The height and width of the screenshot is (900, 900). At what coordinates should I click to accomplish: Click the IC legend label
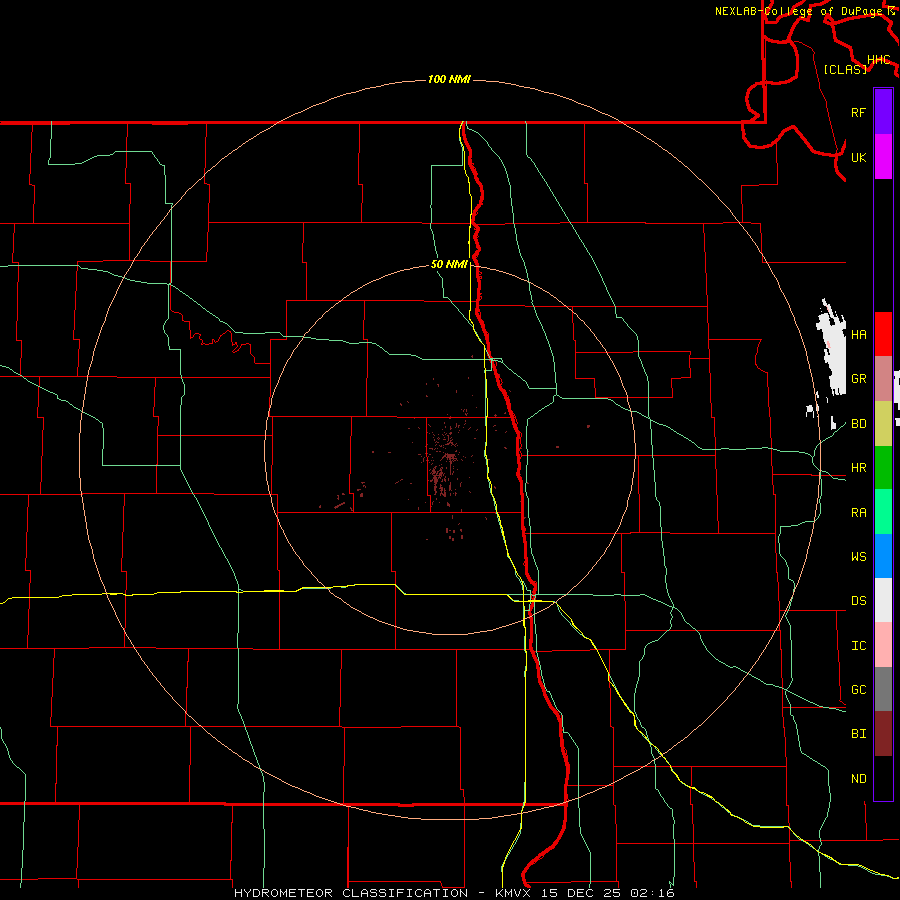click(x=858, y=646)
